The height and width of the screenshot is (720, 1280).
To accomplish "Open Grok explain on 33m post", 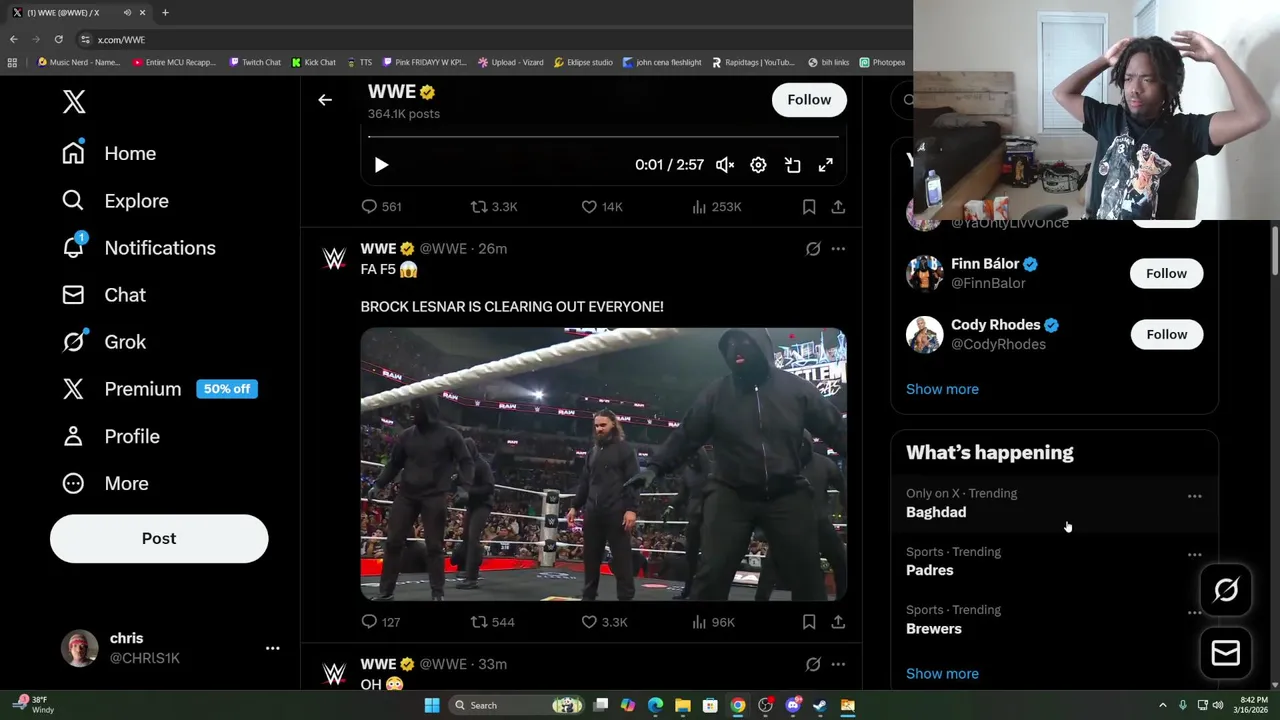I will pos(813,664).
